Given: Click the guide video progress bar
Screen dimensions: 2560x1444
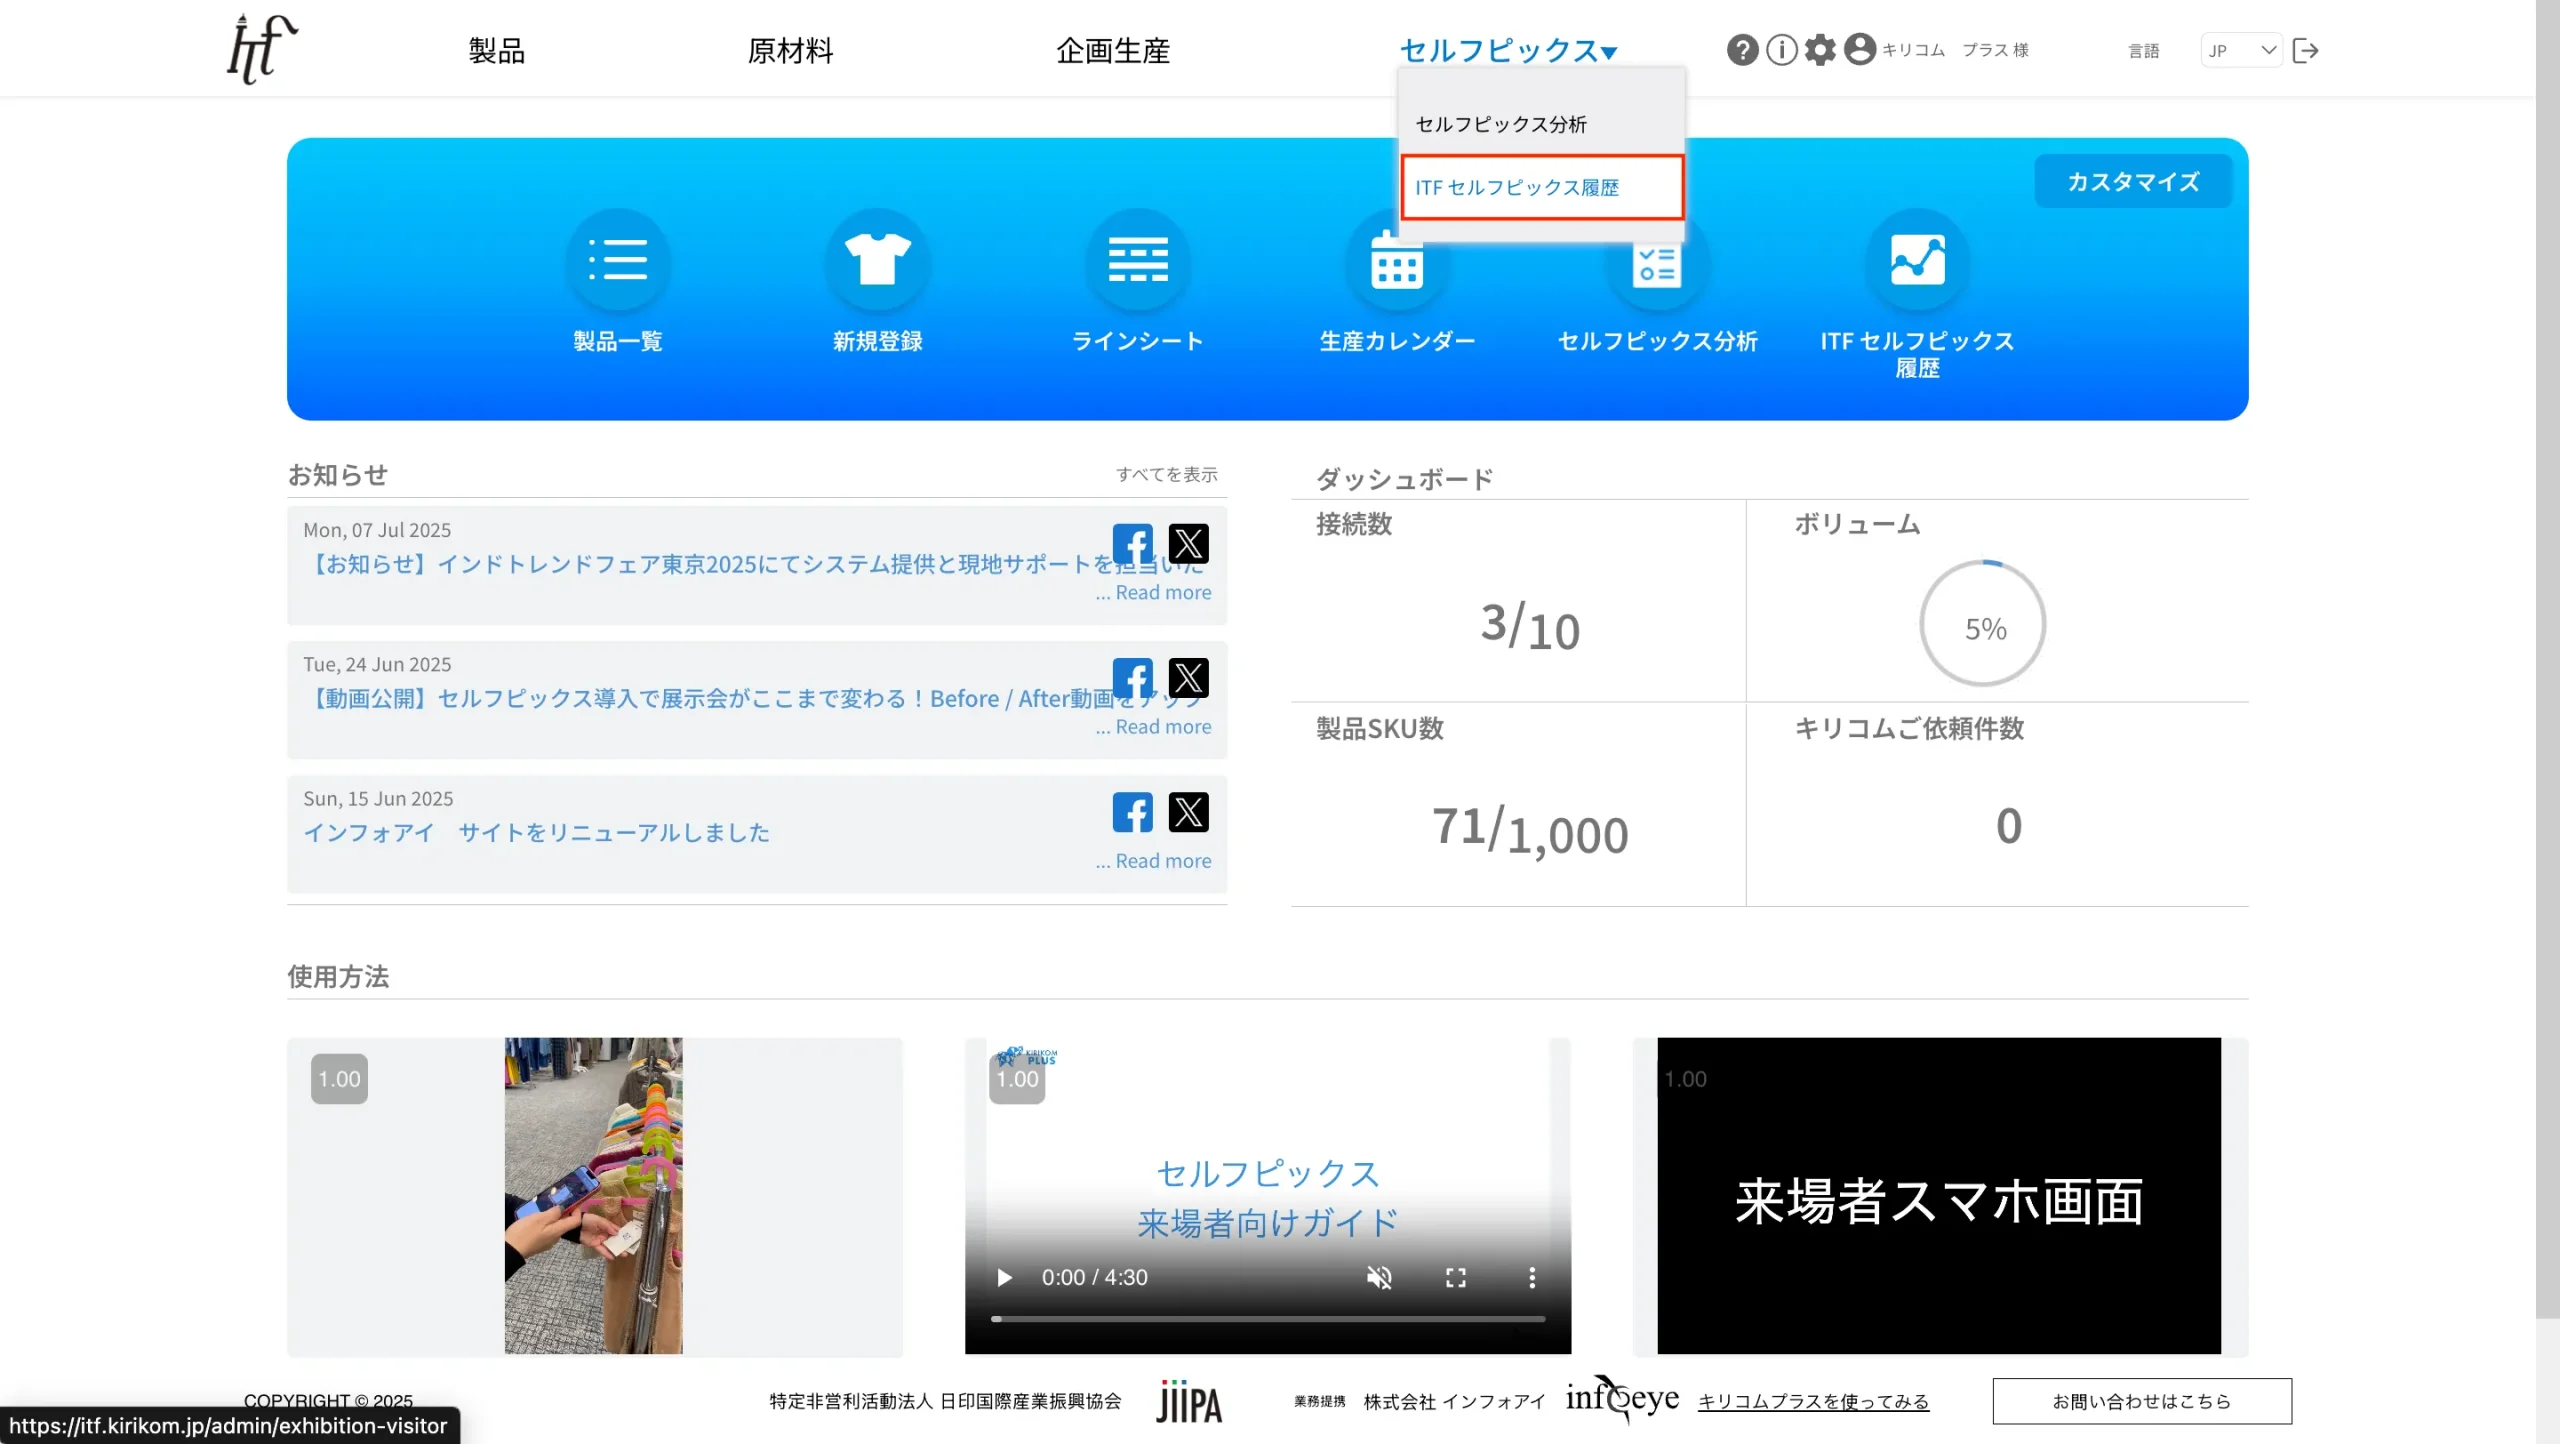Looking at the screenshot, I should coord(1267,1319).
